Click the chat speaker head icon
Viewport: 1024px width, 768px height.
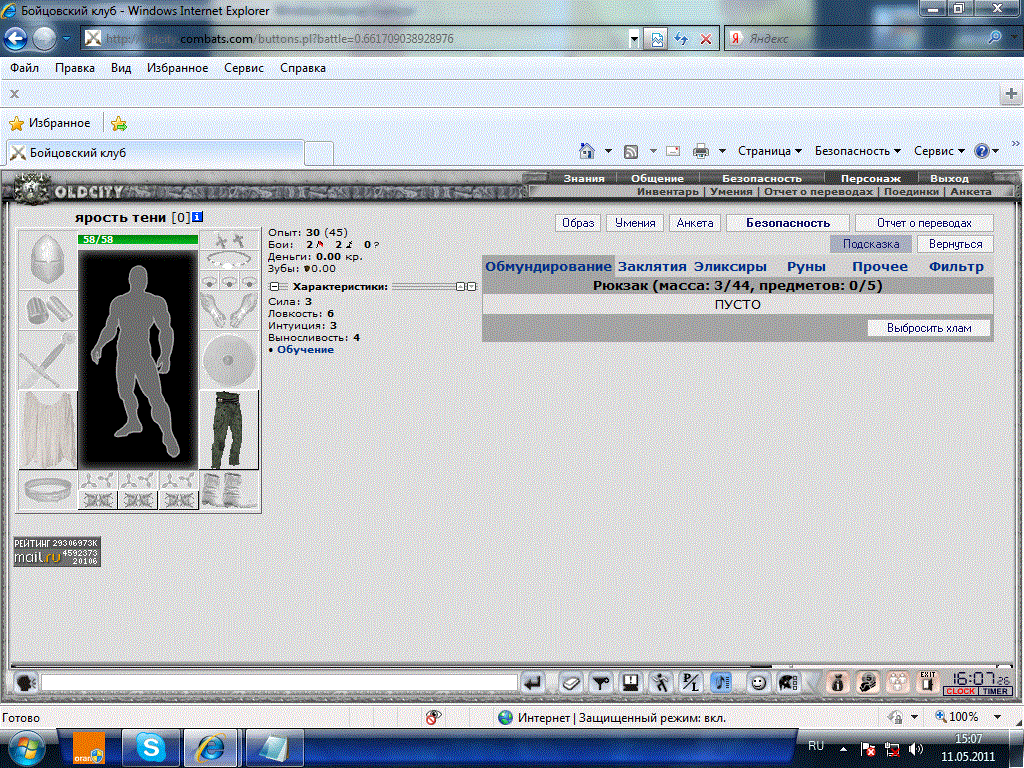pyautogui.click(x=26, y=683)
